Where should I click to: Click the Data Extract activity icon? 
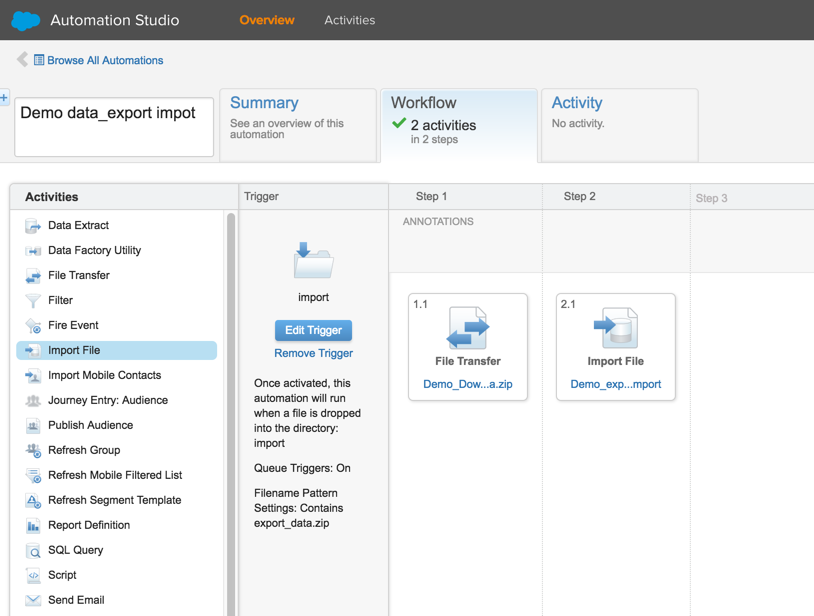pos(33,226)
